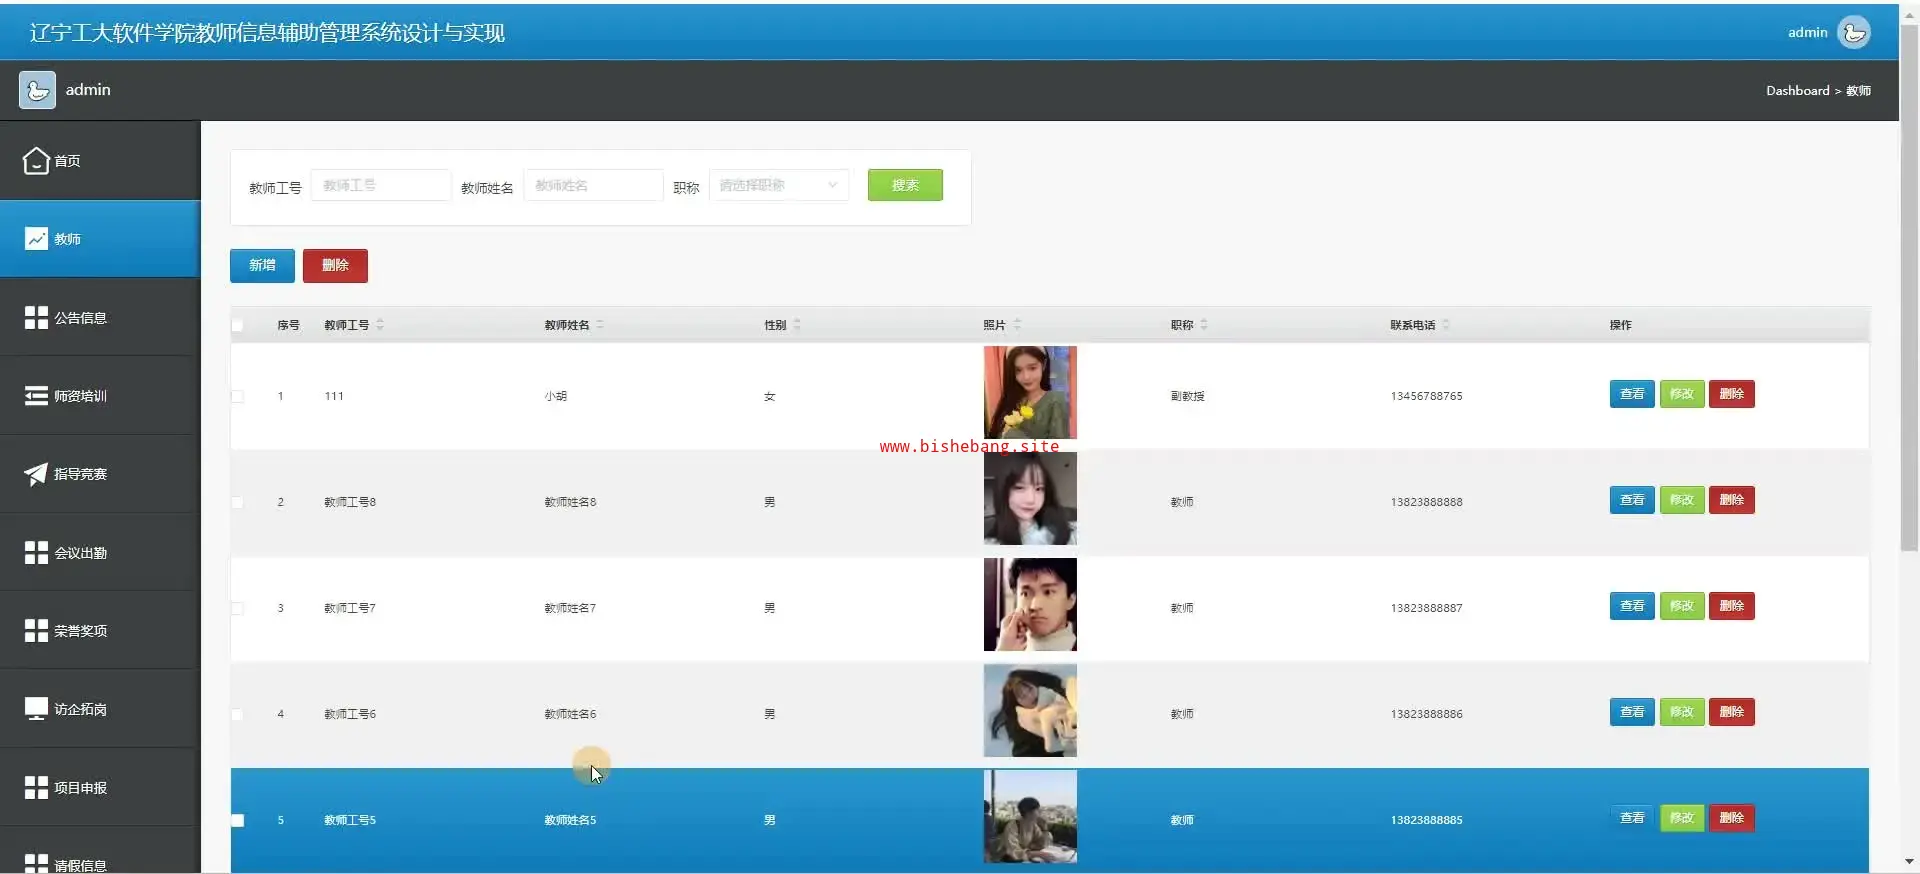
Task: Click the grid icon beside 公告信息
Action: tap(36, 317)
